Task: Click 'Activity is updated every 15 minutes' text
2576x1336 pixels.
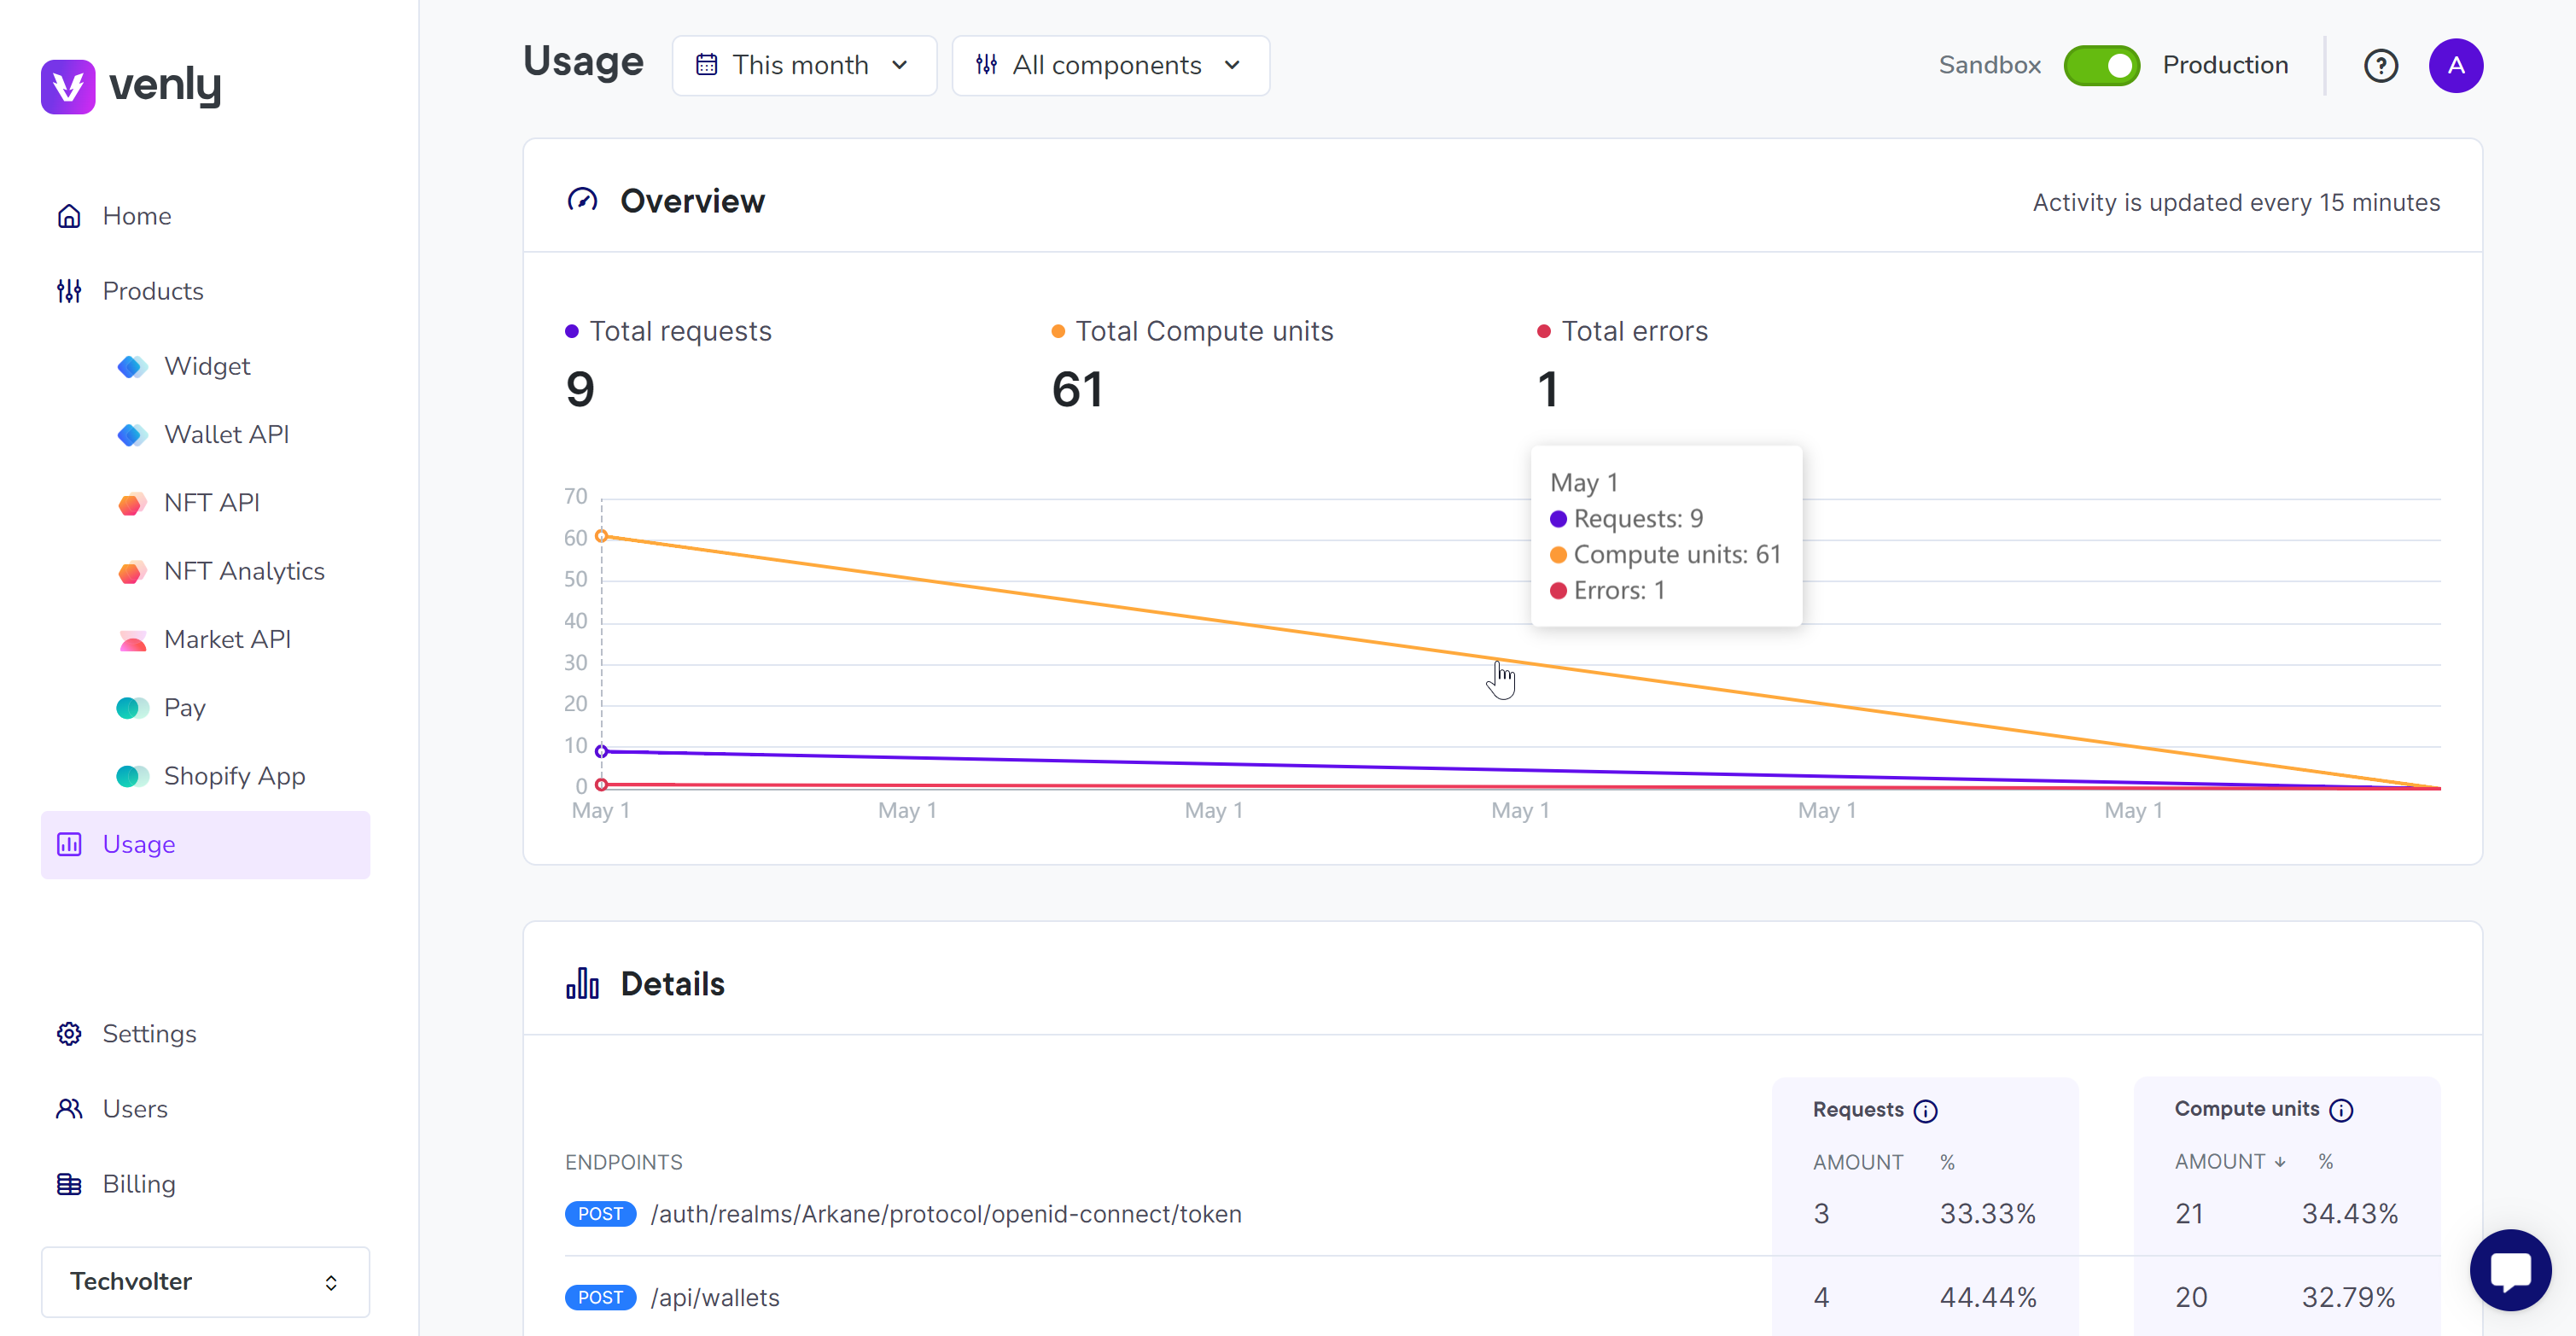Action: tap(2236, 202)
